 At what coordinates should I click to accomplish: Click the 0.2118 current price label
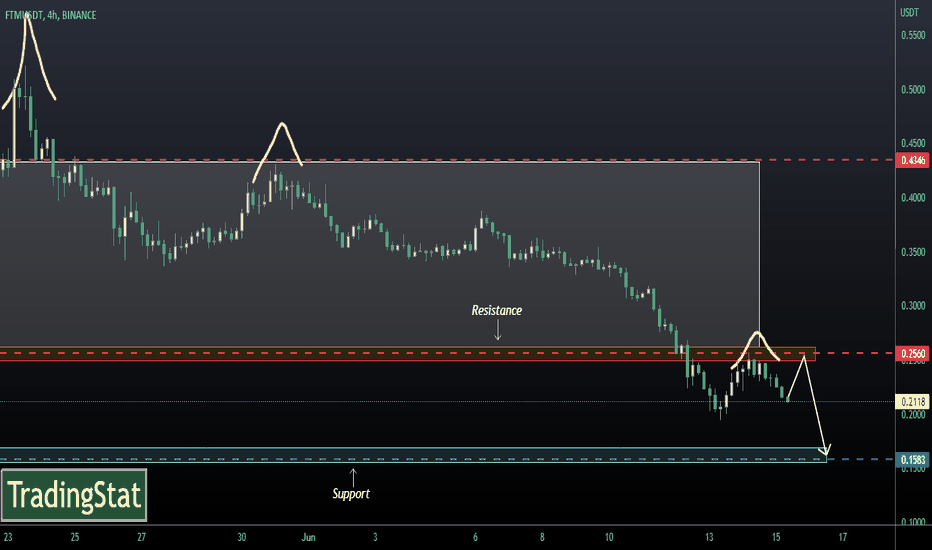(912, 401)
